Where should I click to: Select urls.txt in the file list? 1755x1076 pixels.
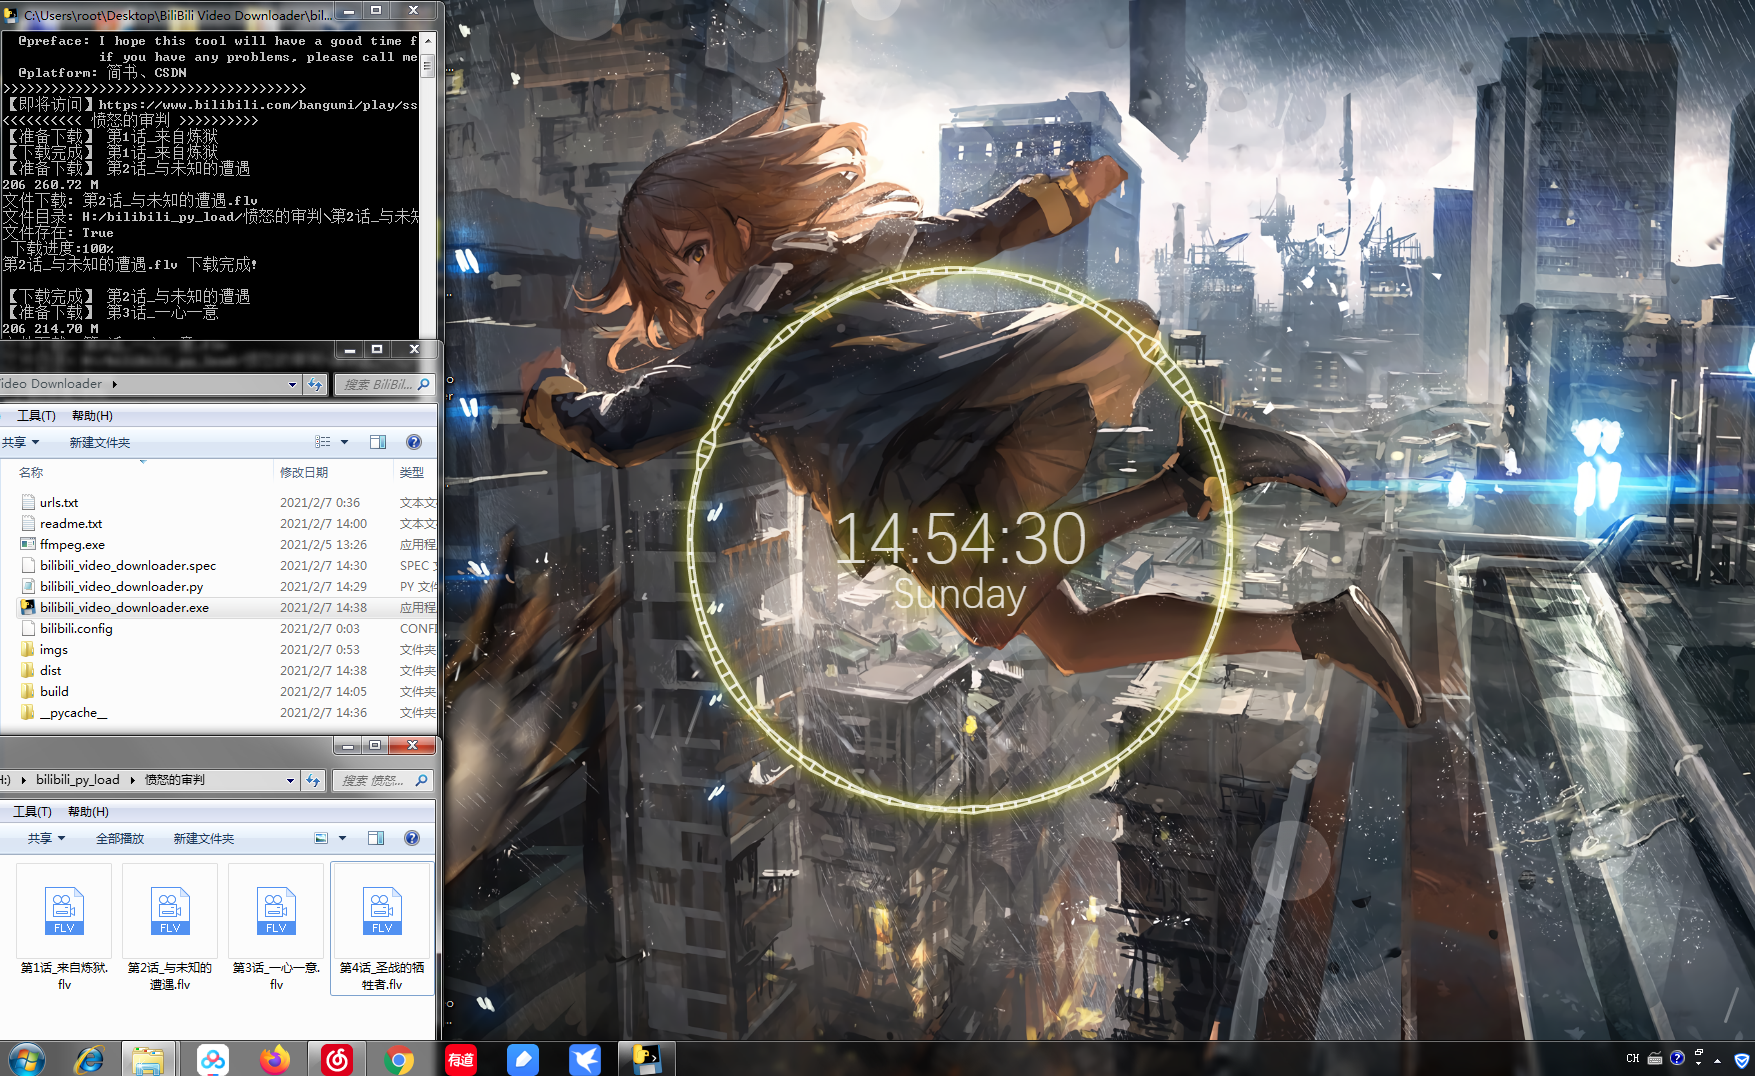[59, 503]
